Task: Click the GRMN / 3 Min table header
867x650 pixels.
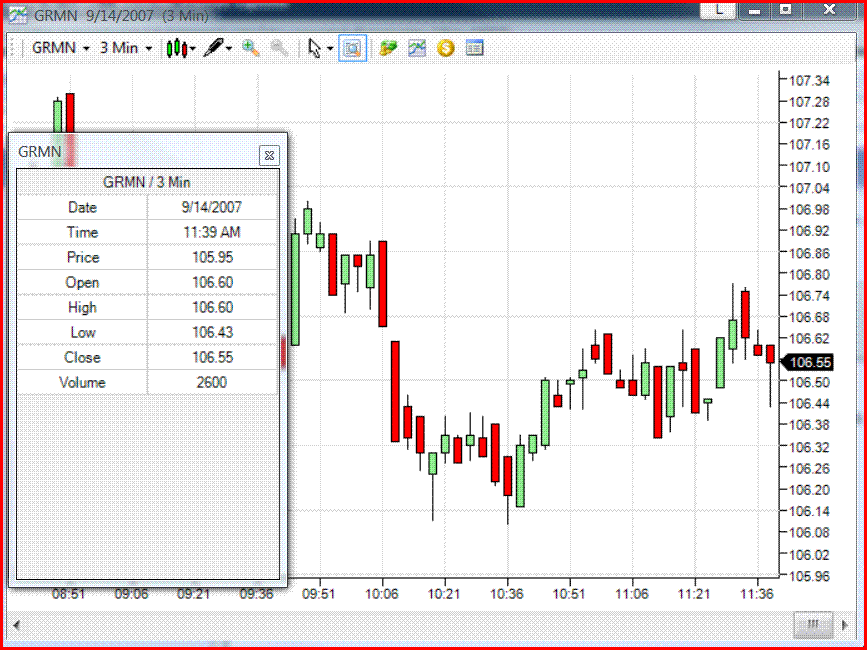Action: (147, 182)
